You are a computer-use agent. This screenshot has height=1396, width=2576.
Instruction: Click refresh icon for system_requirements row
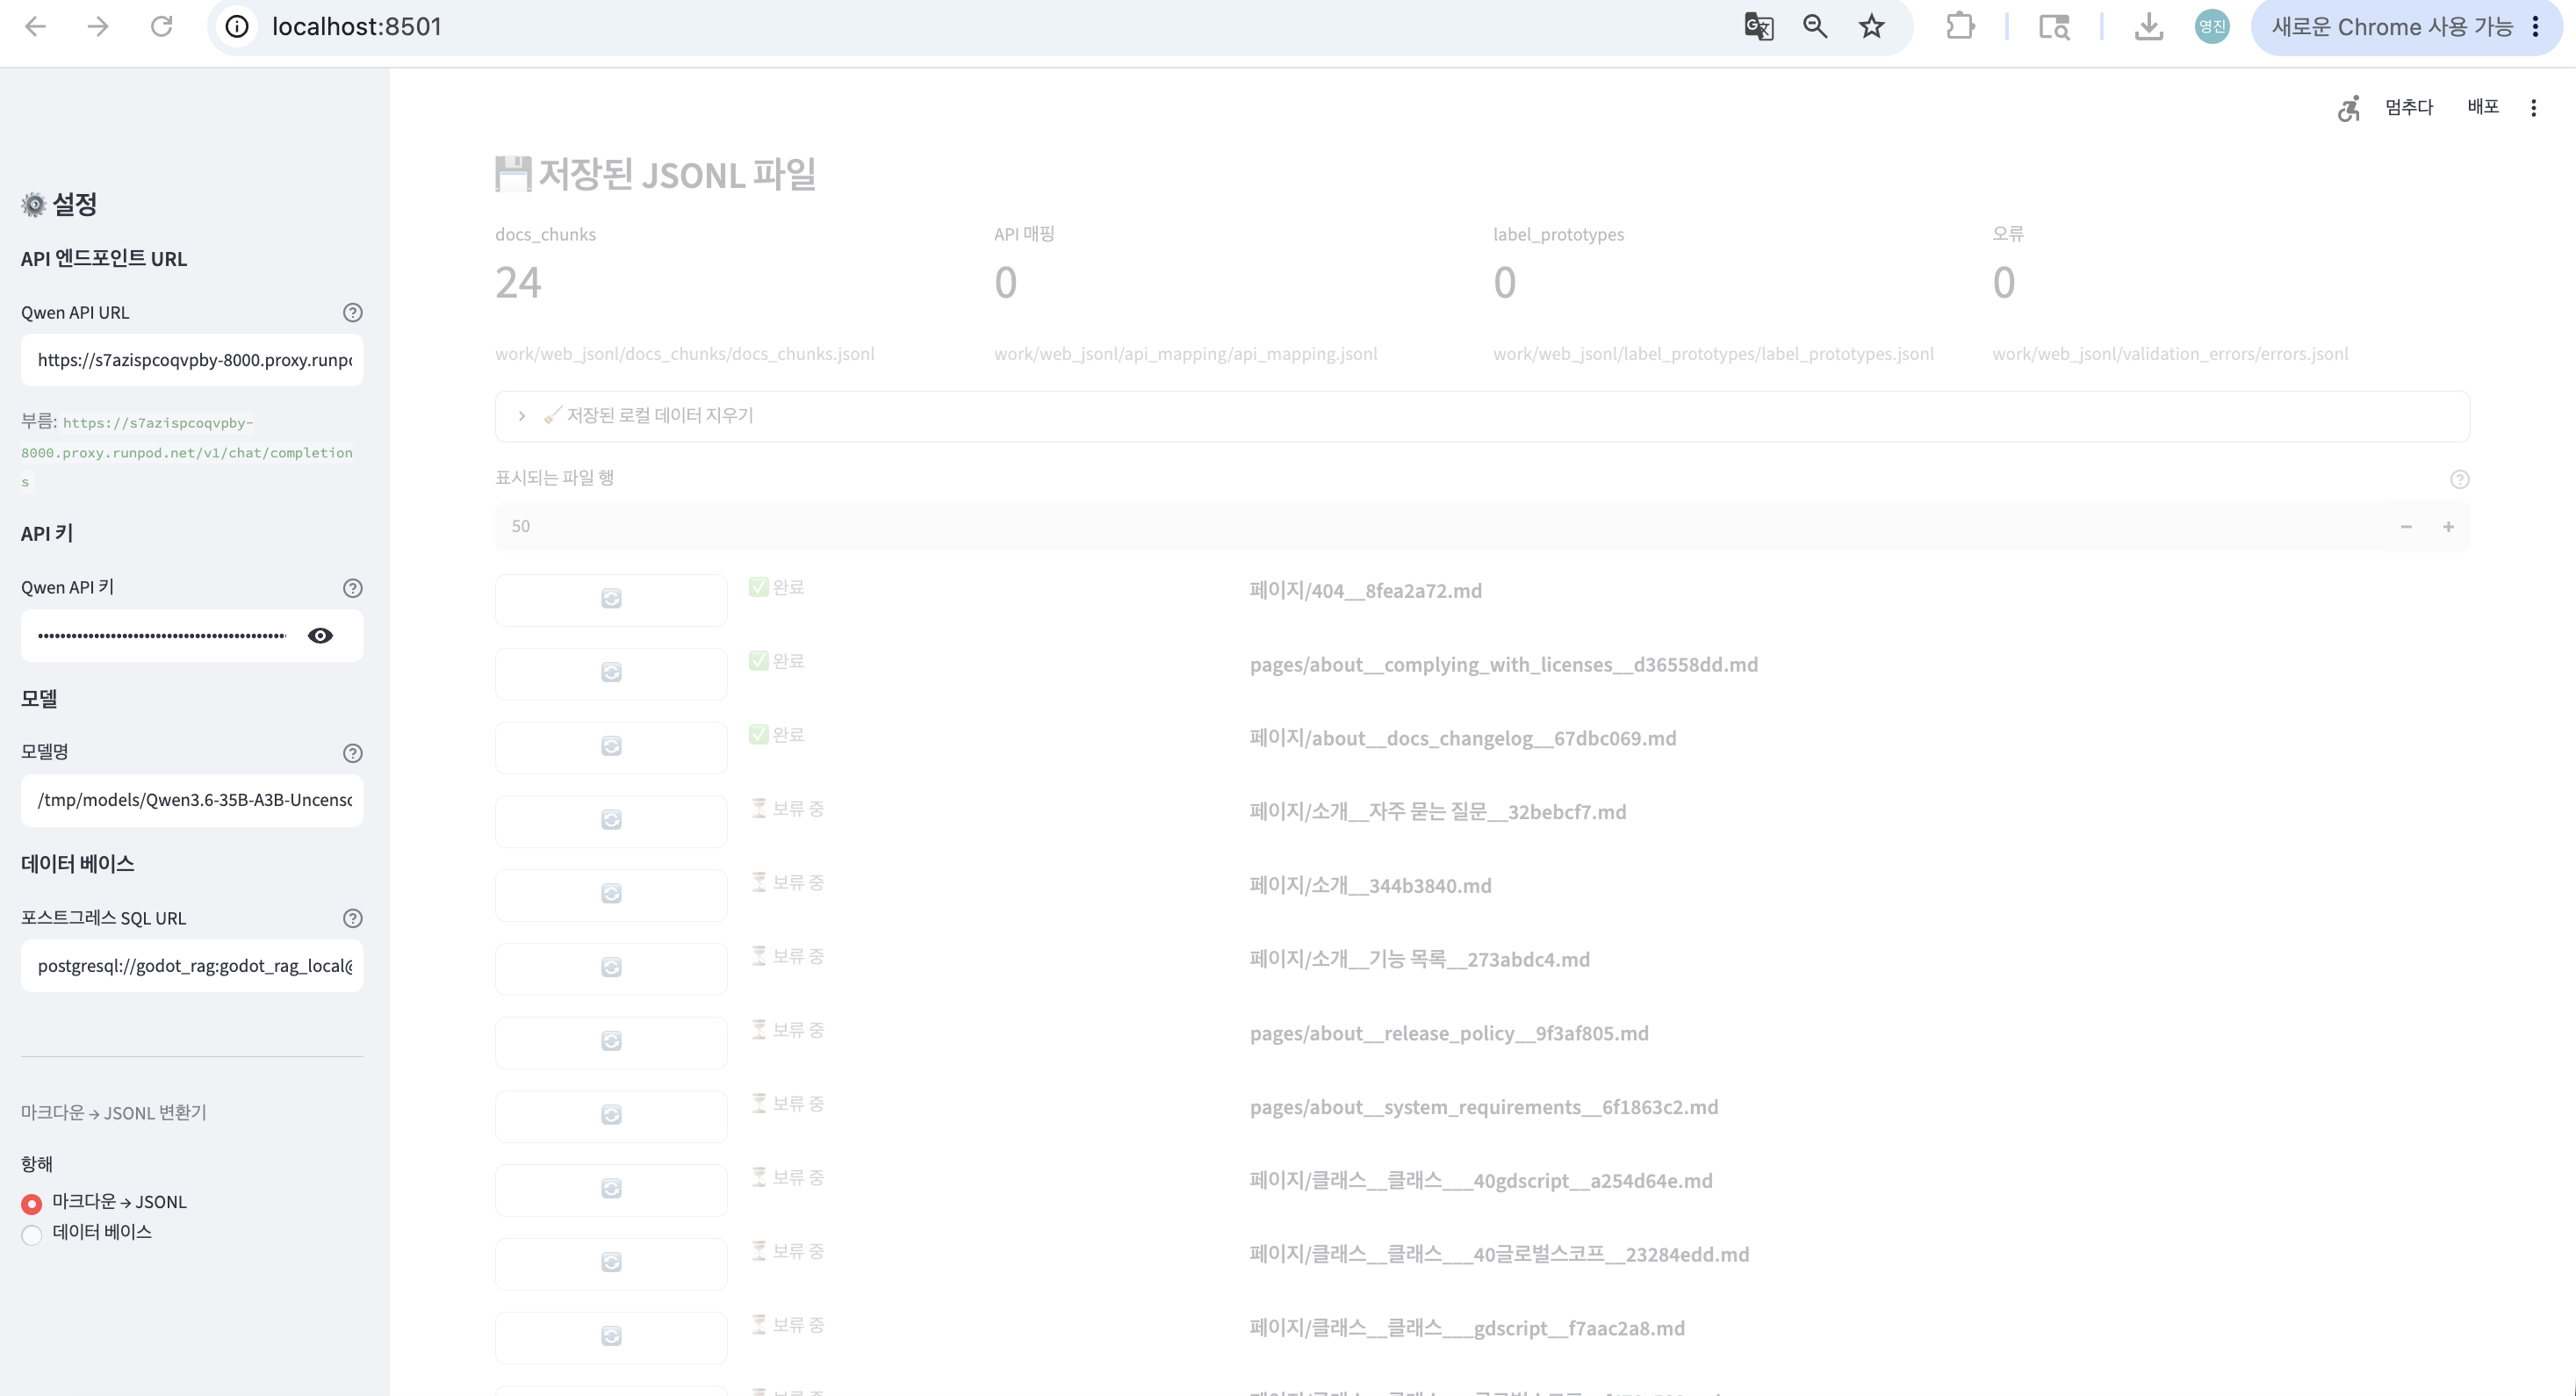(x=611, y=1115)
